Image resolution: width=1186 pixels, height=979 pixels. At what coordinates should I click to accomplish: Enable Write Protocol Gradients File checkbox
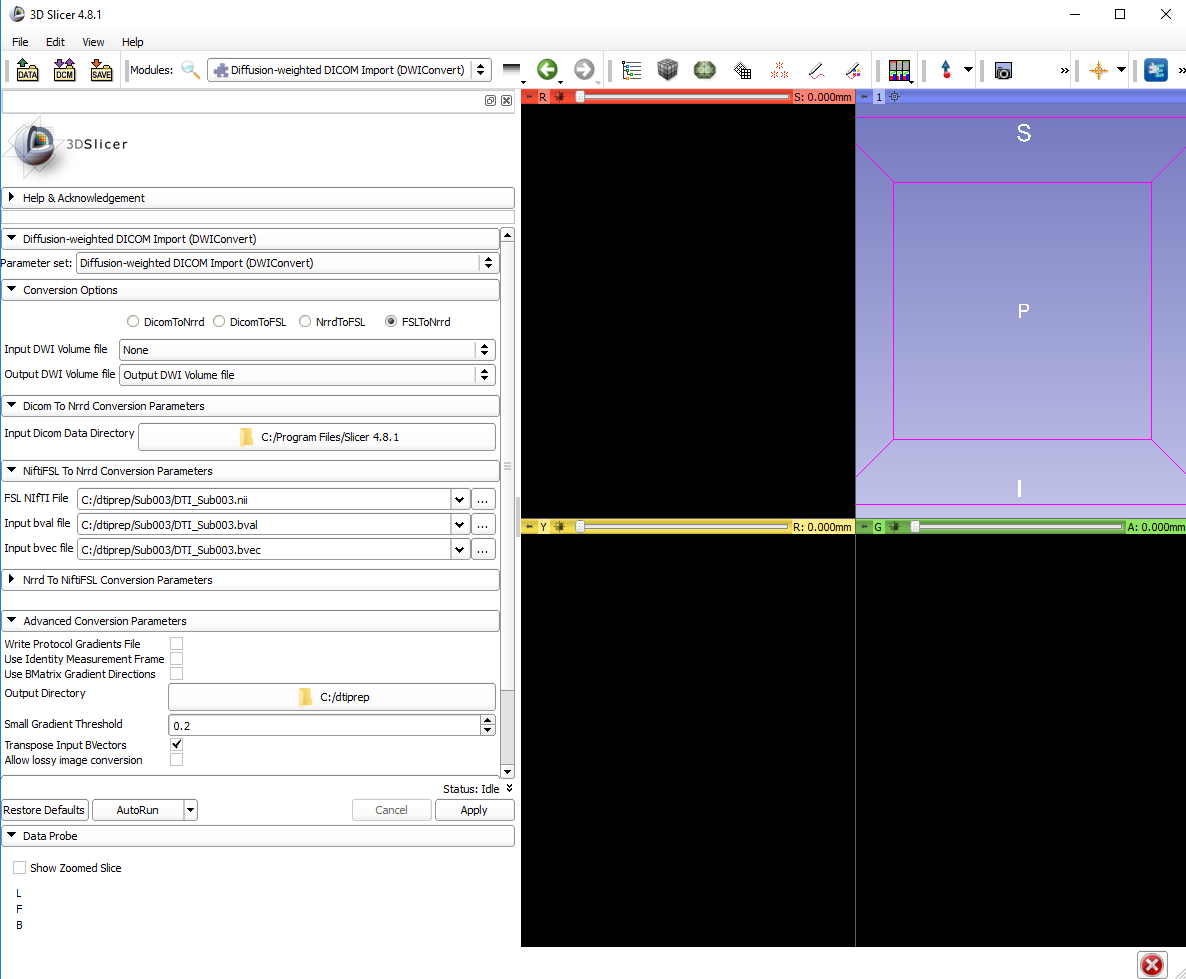click(x=177, y=644)
